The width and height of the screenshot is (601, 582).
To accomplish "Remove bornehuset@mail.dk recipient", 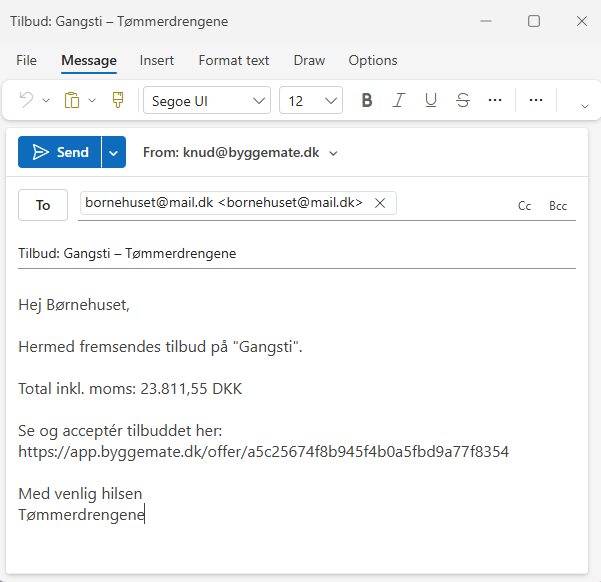I will click(x=380, y=203).
